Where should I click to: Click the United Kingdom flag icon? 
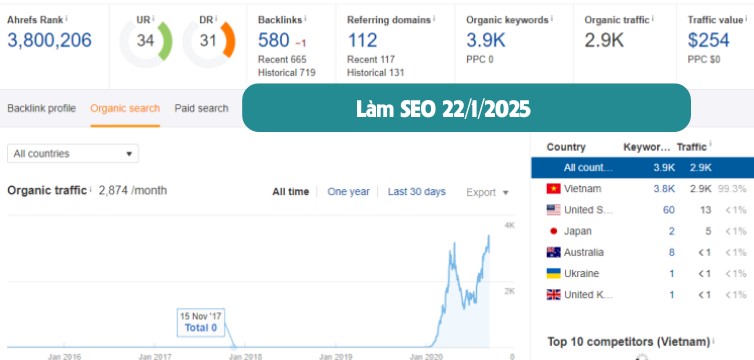click(x=553, y=295)
